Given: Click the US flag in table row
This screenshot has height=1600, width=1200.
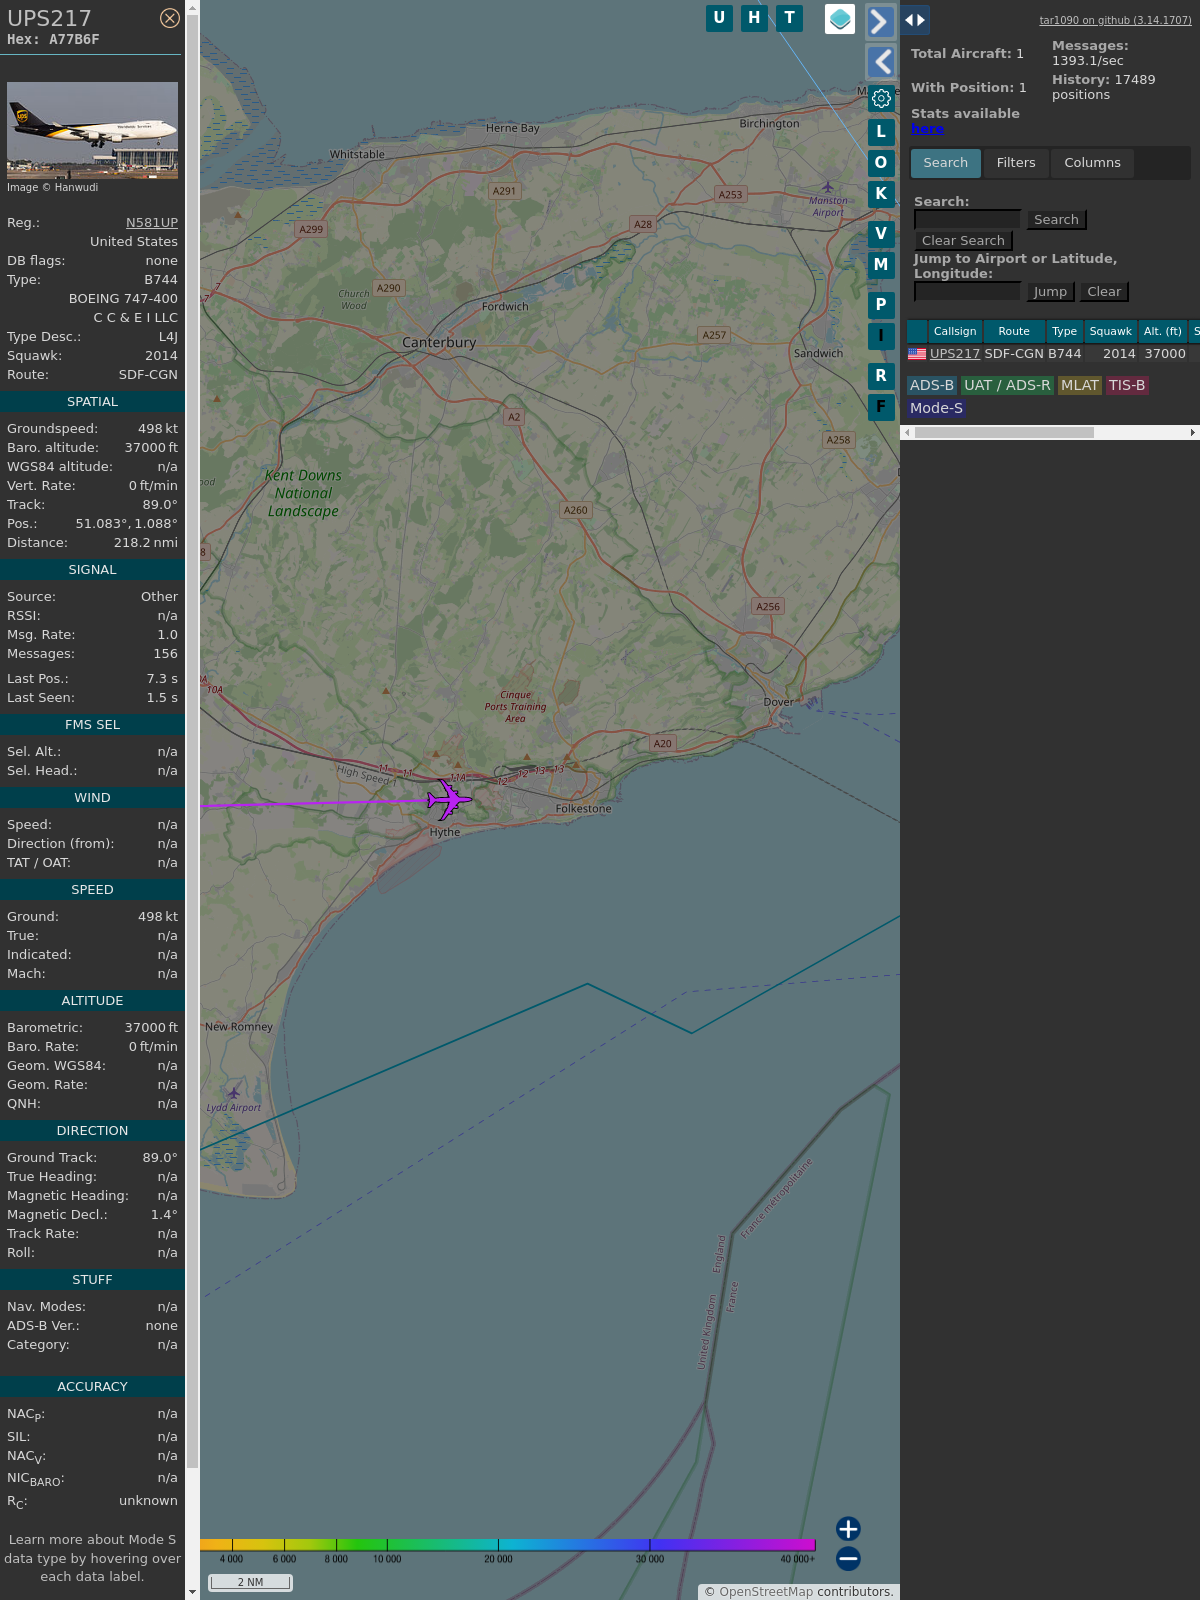Looking at the screenshot, I should click(917, 354).
